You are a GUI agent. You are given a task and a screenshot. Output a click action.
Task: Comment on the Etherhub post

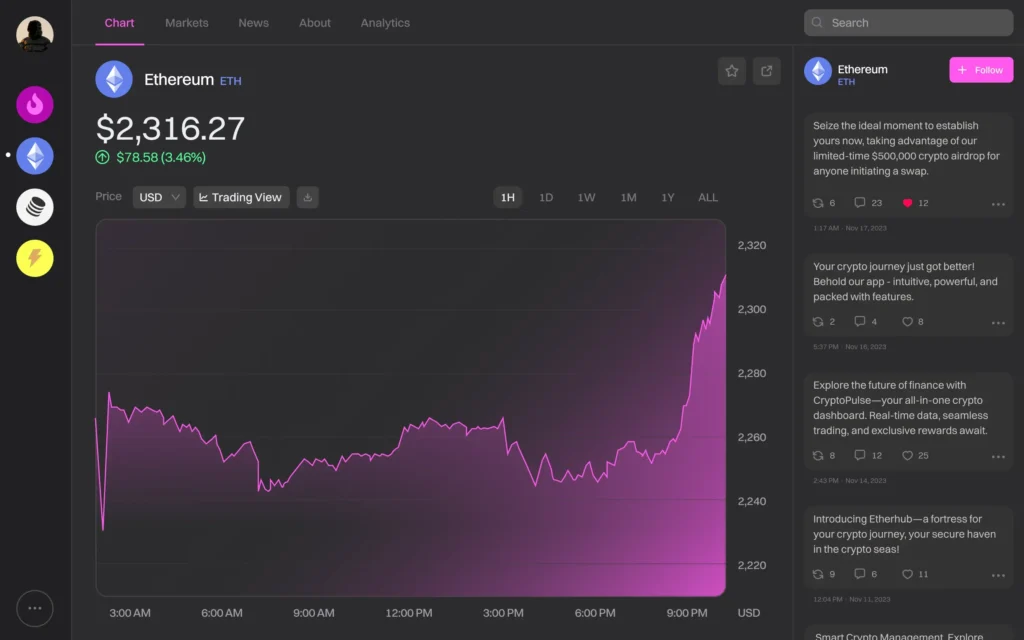click(859, 574)
